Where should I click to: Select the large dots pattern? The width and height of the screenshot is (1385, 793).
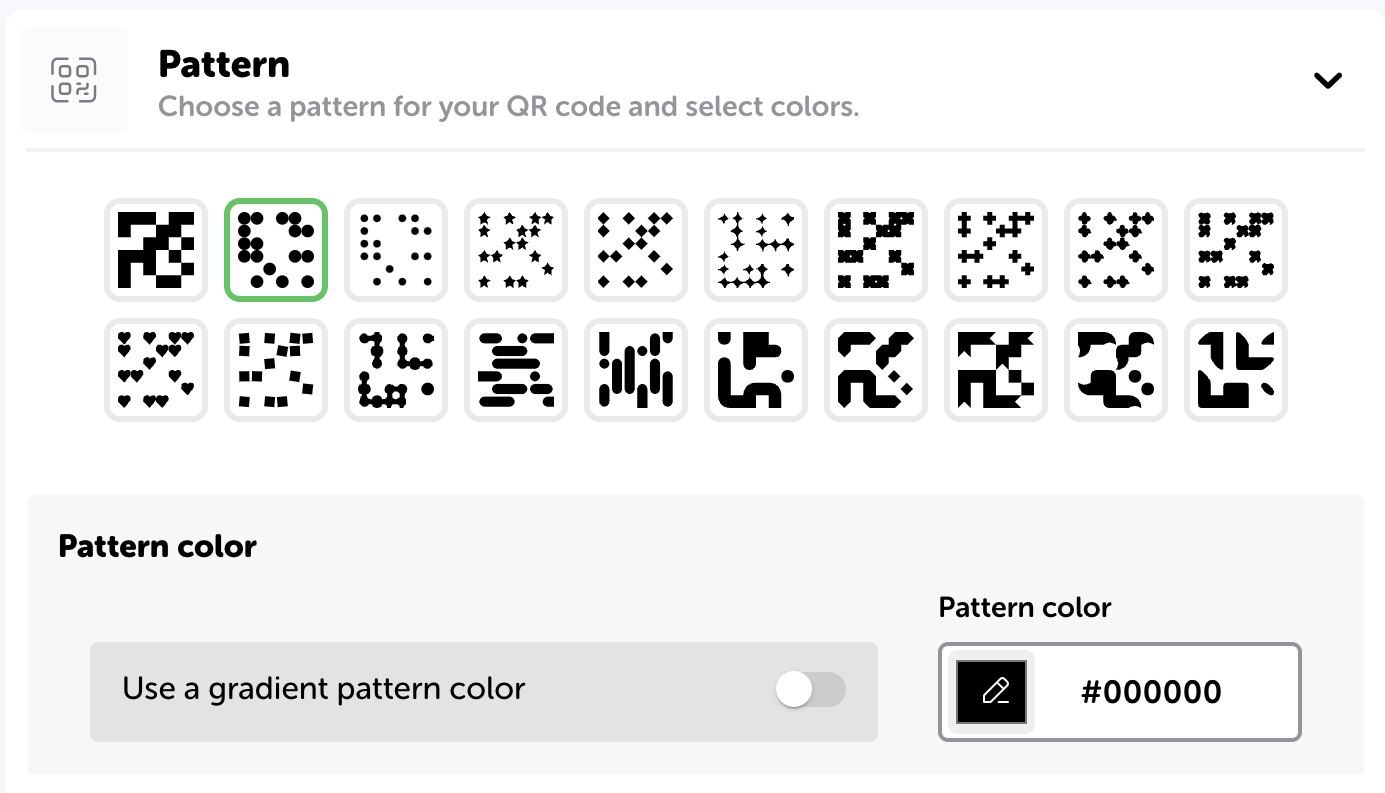click(x=276, y=250)
